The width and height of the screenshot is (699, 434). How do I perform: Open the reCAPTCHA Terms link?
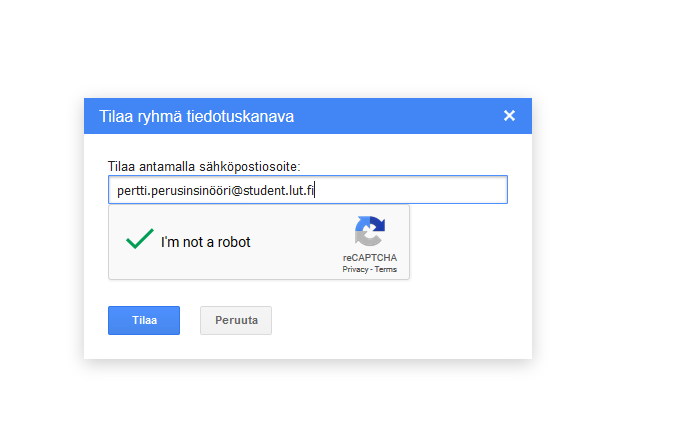tap(386, 269)
